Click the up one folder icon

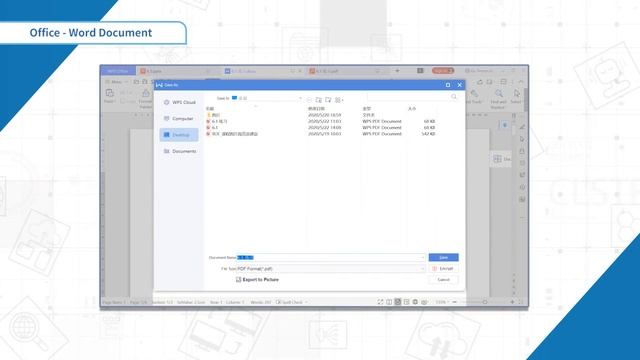tap(319, 100)
